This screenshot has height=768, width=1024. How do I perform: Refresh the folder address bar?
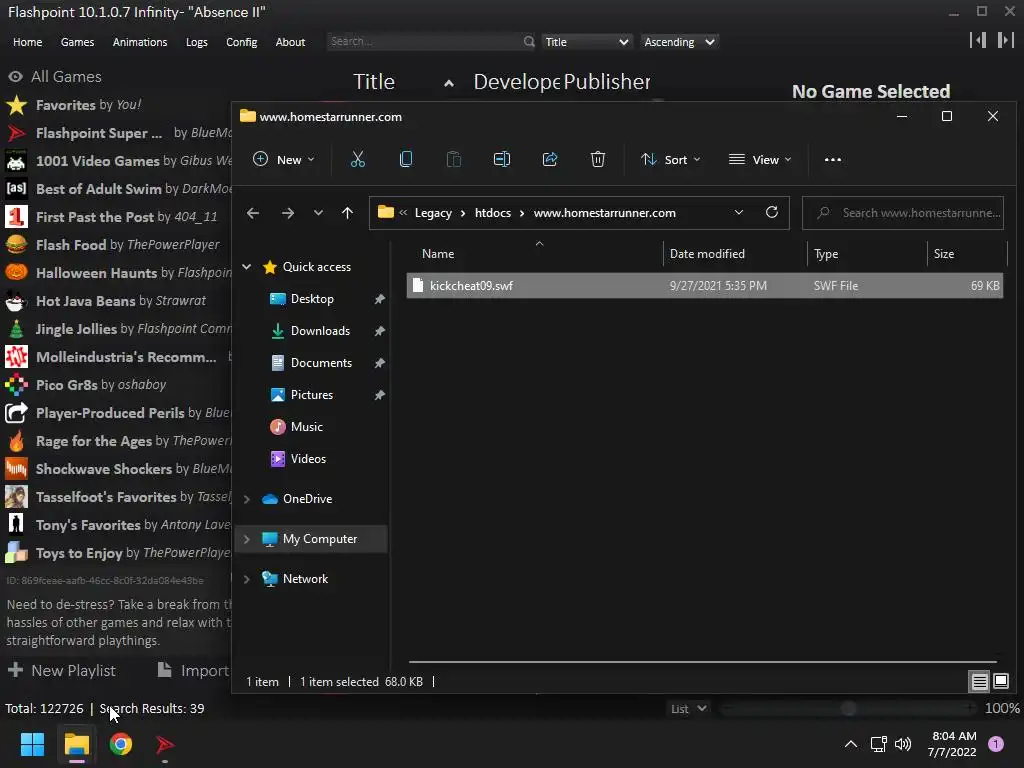click(x=771, y=212)
